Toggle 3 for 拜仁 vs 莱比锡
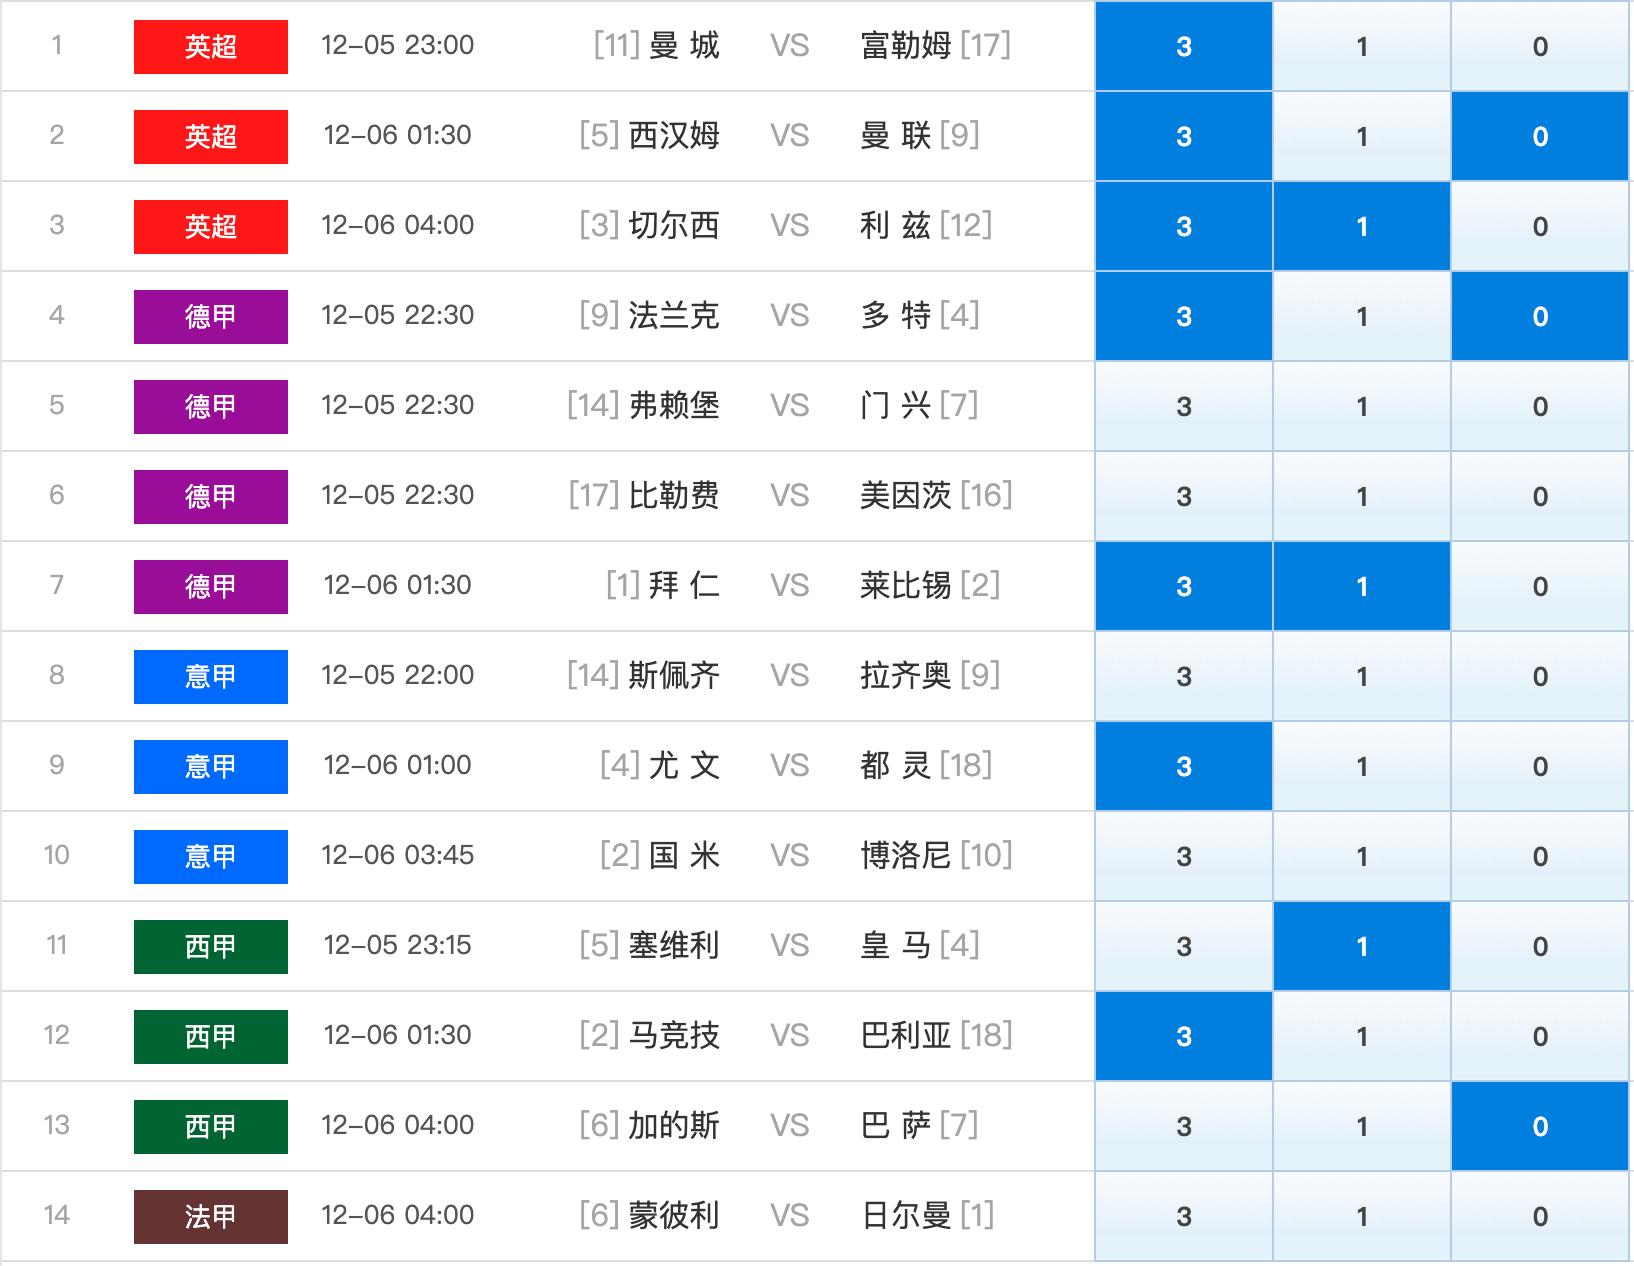1634x1266 pixels. [x=1184, y=586]
